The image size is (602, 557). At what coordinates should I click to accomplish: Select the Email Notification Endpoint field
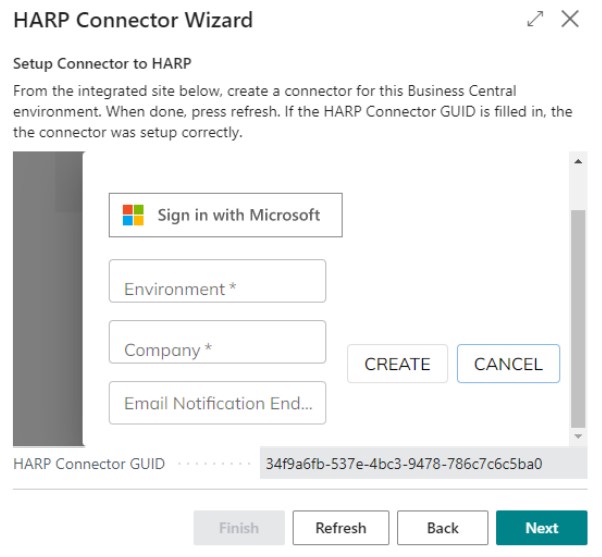point(217,403)
